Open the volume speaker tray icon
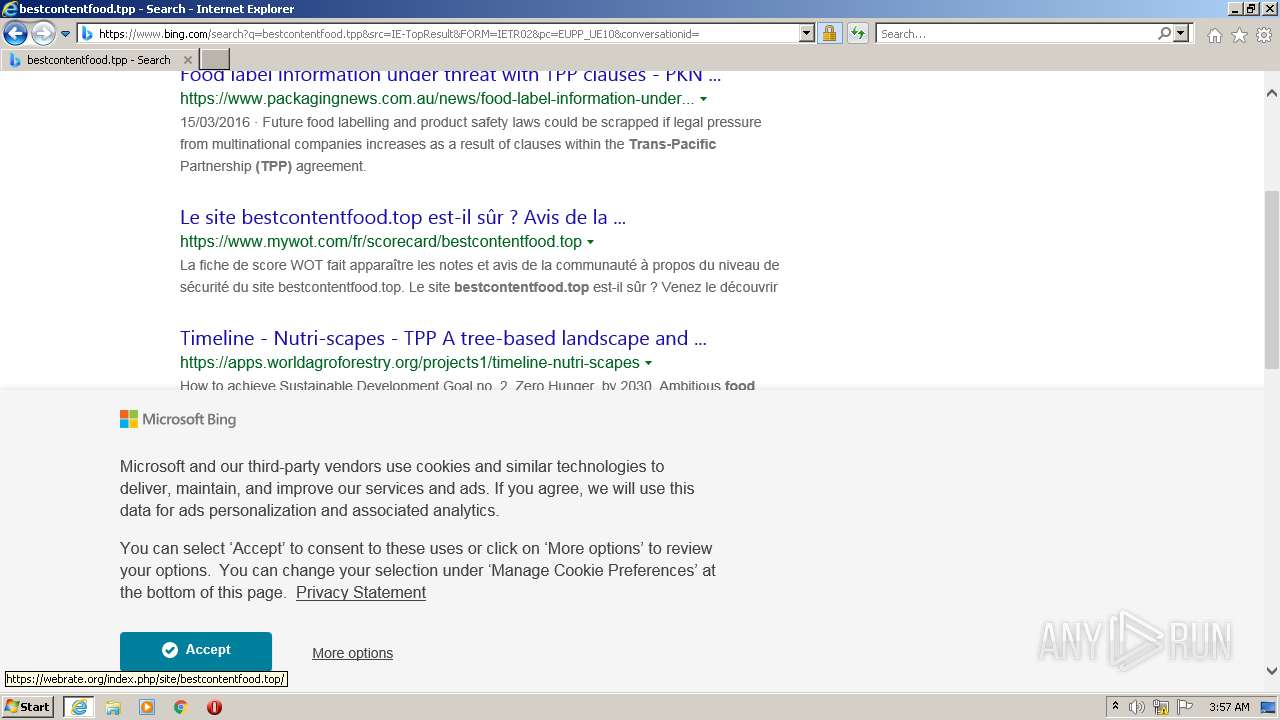 tap(1137, 707)
